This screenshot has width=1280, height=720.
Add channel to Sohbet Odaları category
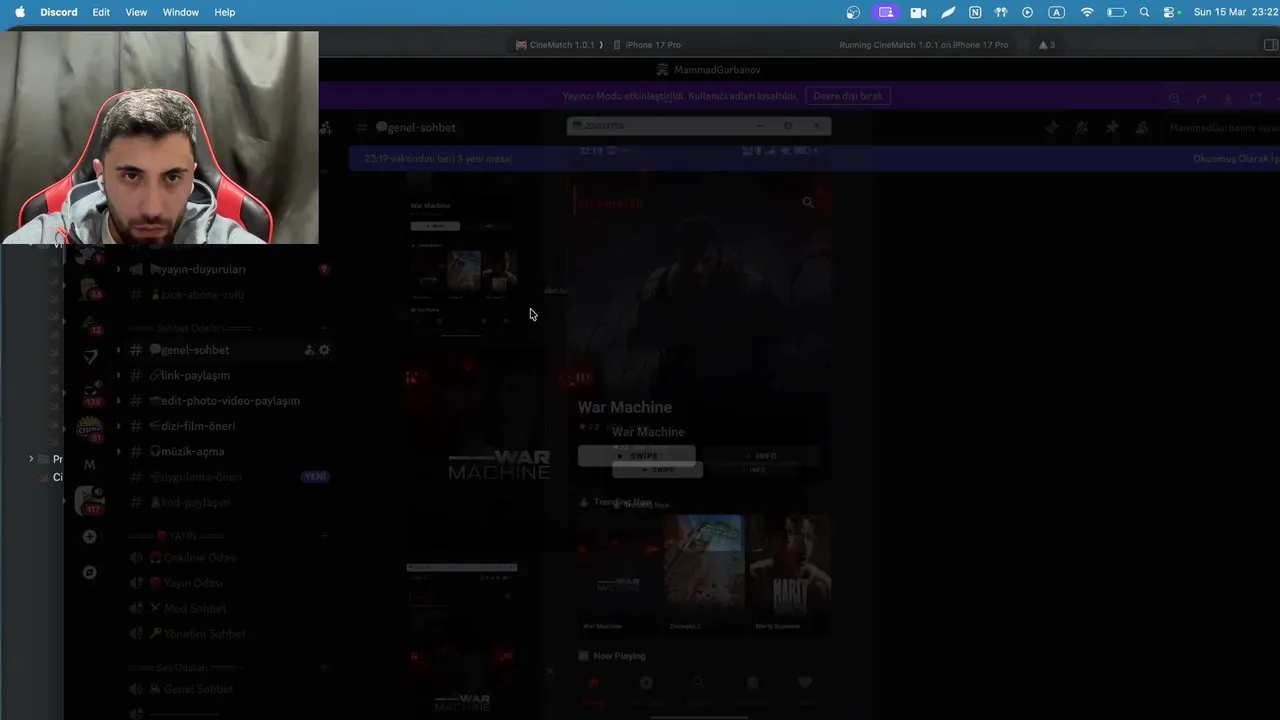(x=324, y=328)
